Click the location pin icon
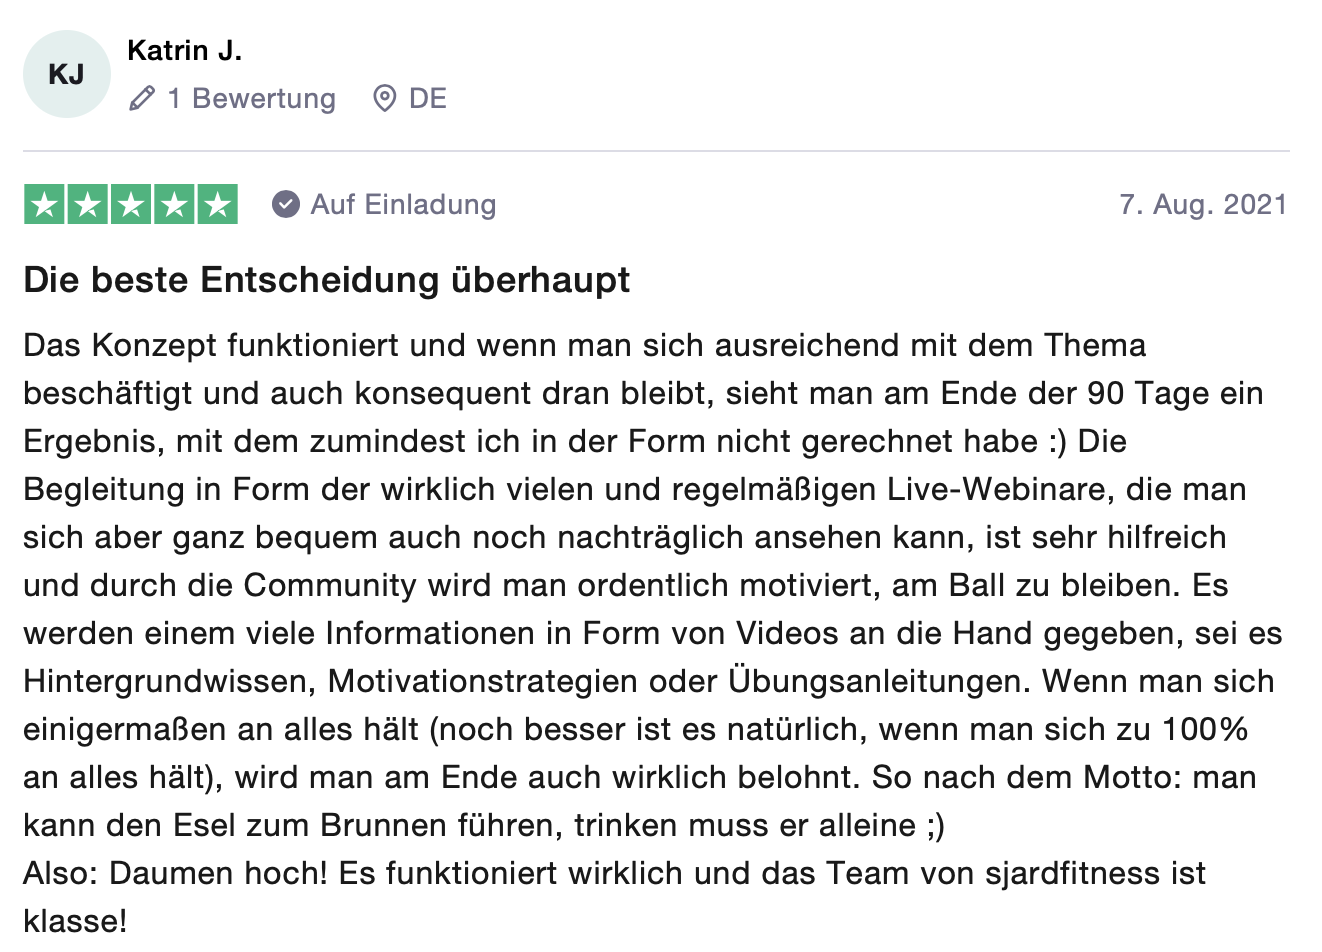Screen dimensions: 1322x952 [384, 98]
